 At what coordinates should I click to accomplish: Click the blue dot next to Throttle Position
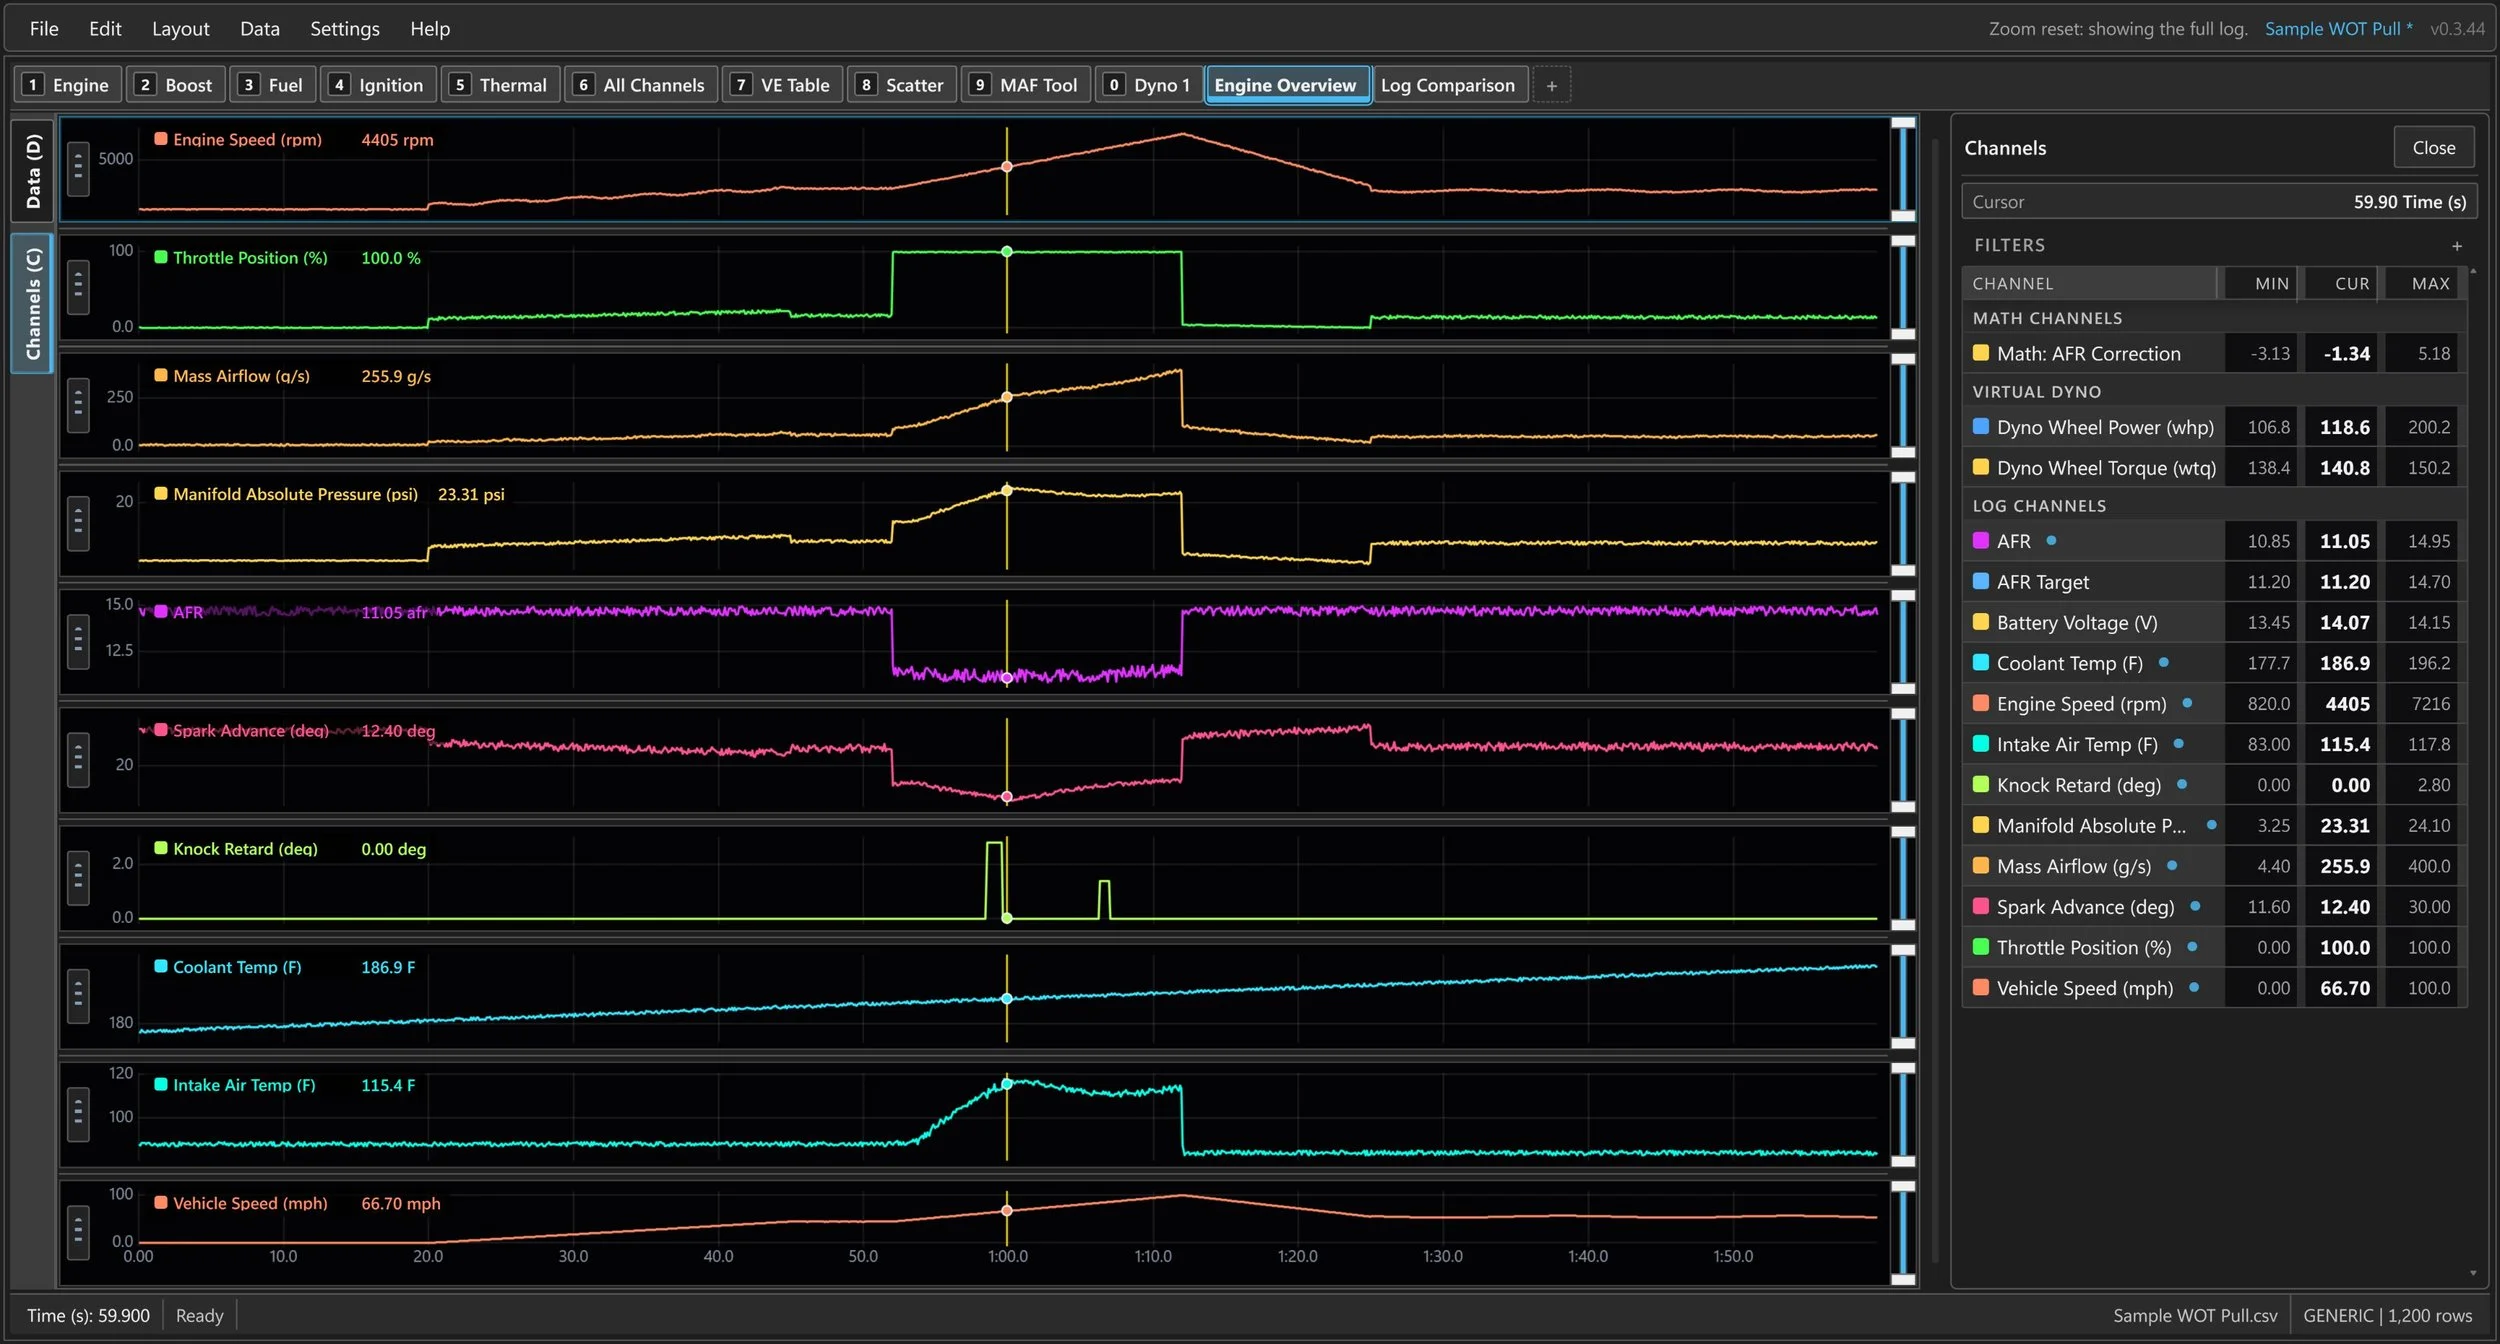click(2192, 947)
